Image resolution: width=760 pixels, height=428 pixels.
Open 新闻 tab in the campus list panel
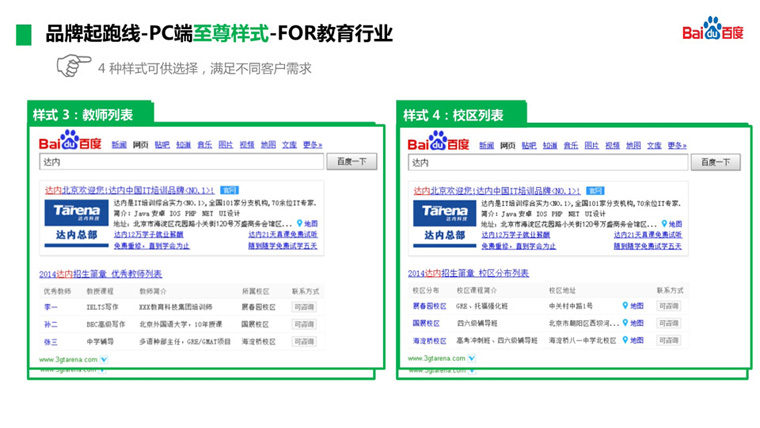[486, 145]
